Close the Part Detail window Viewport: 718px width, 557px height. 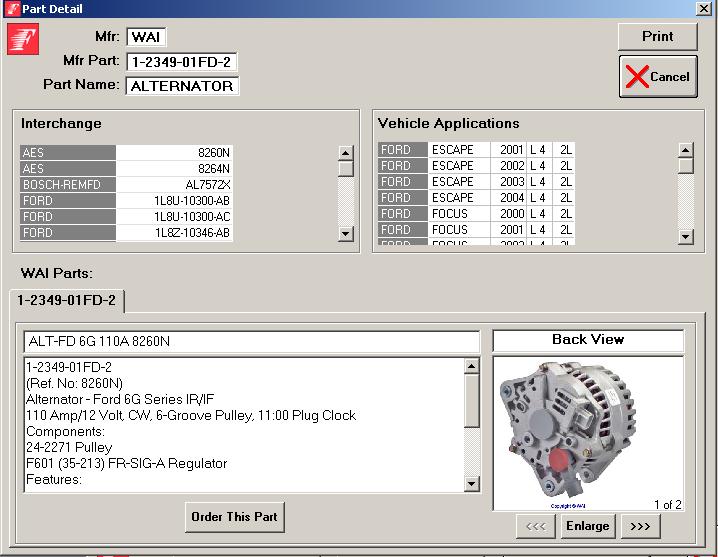pyautogui.click(x=703, y=8)
